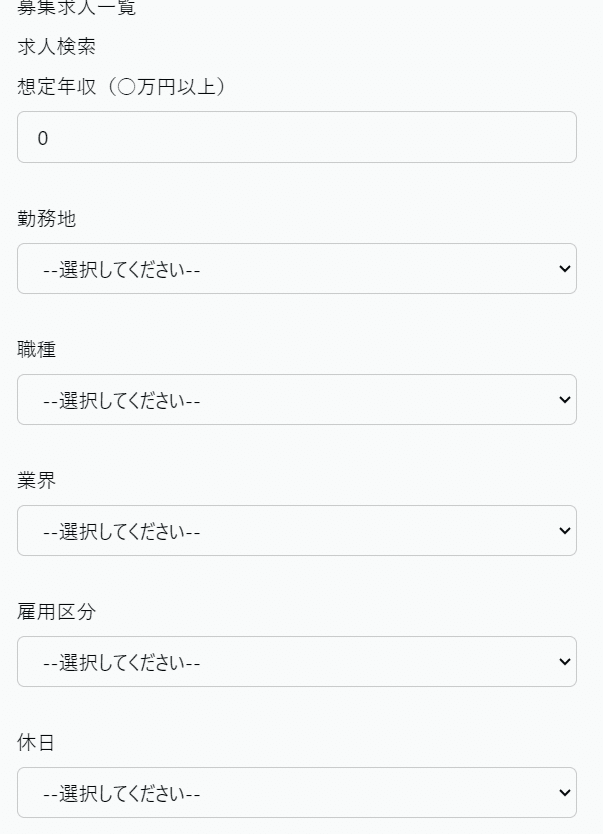Click the 休日 dropdown chevron arrow
Viewport: 603px width, 834px height.
coord(565,793)
